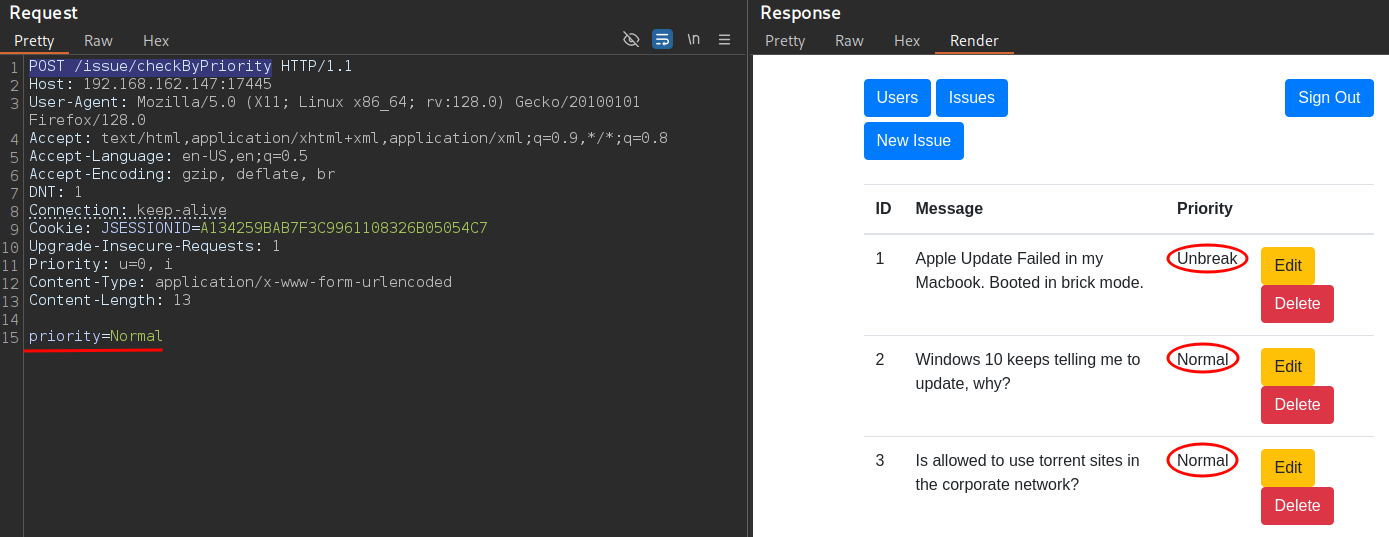The image size is (1389, 537).
Task: Toggle the word wrap icon in Request
Action: click(662, 39)
